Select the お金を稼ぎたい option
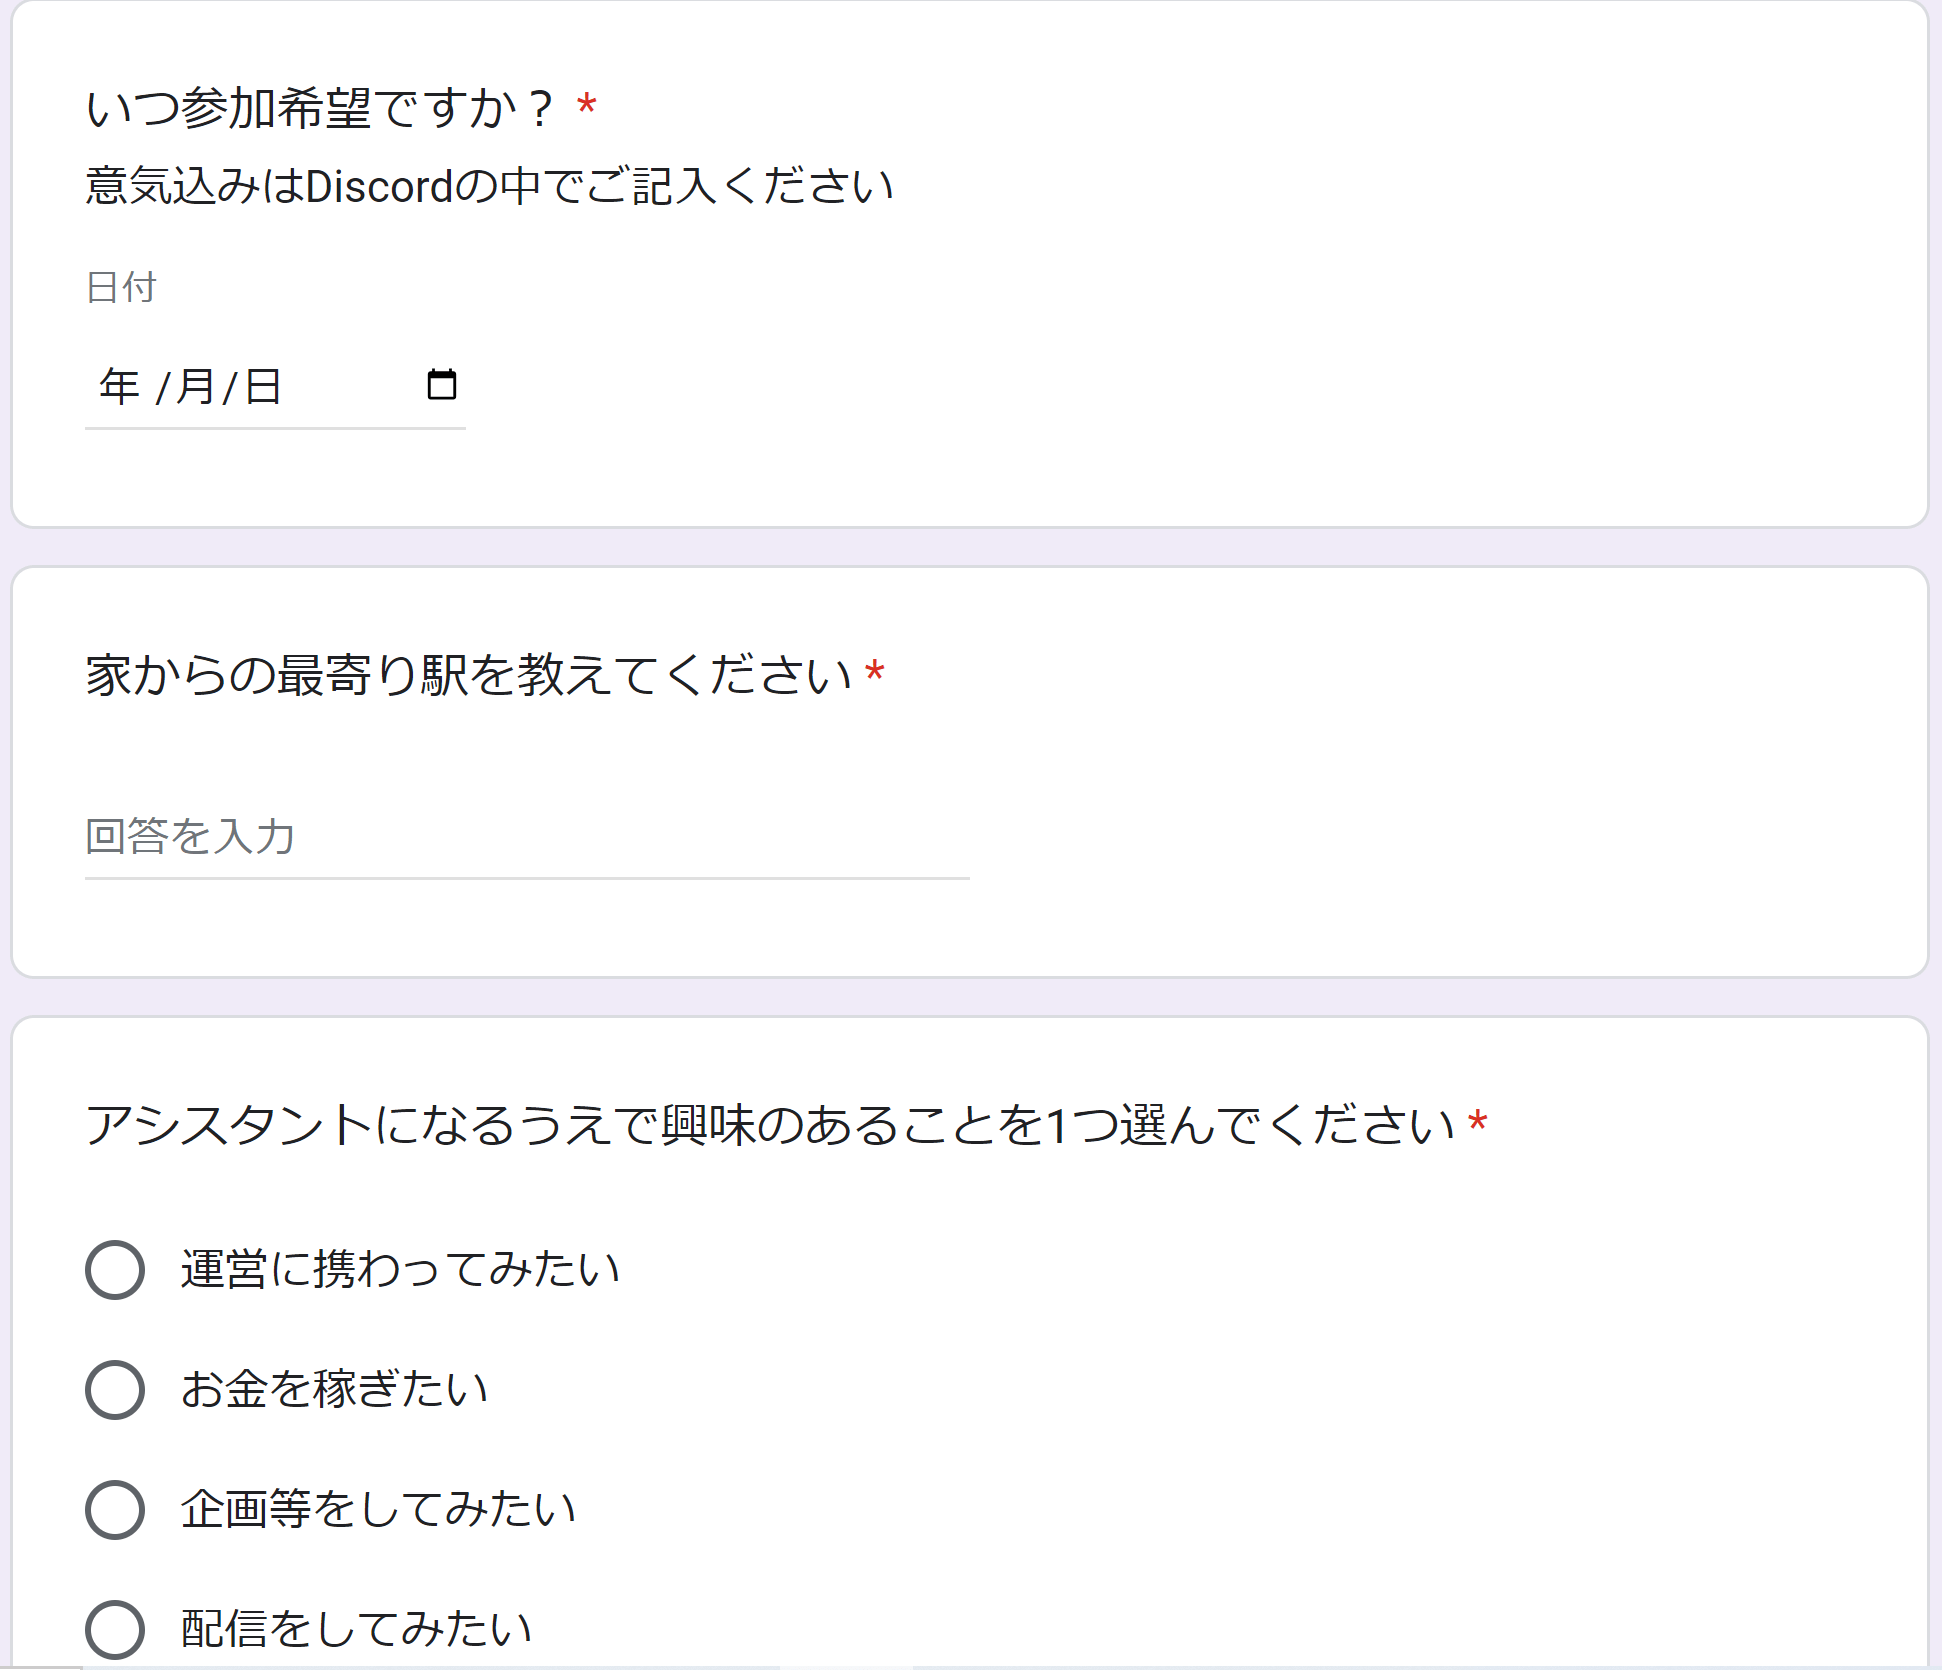This screenshot has width=1942, height=1670. (x=116, y=1388)
